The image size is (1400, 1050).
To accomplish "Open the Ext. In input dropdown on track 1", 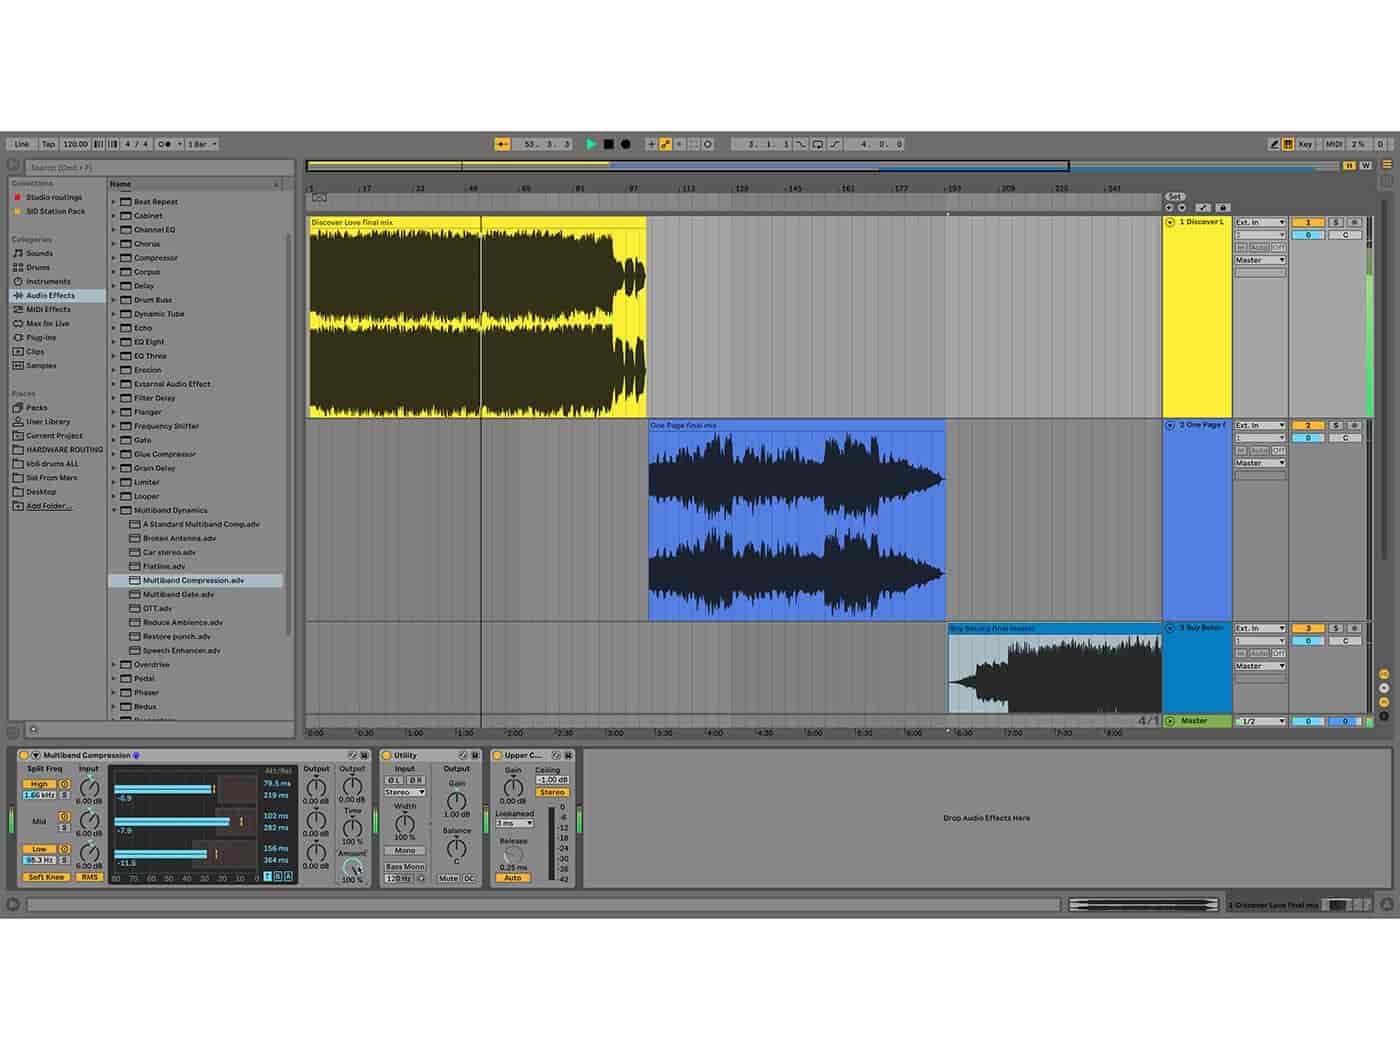I will tap(1260, 221).
